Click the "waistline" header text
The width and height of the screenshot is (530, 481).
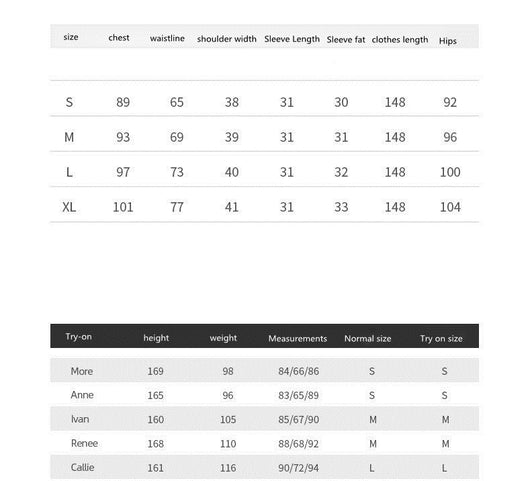167,38
